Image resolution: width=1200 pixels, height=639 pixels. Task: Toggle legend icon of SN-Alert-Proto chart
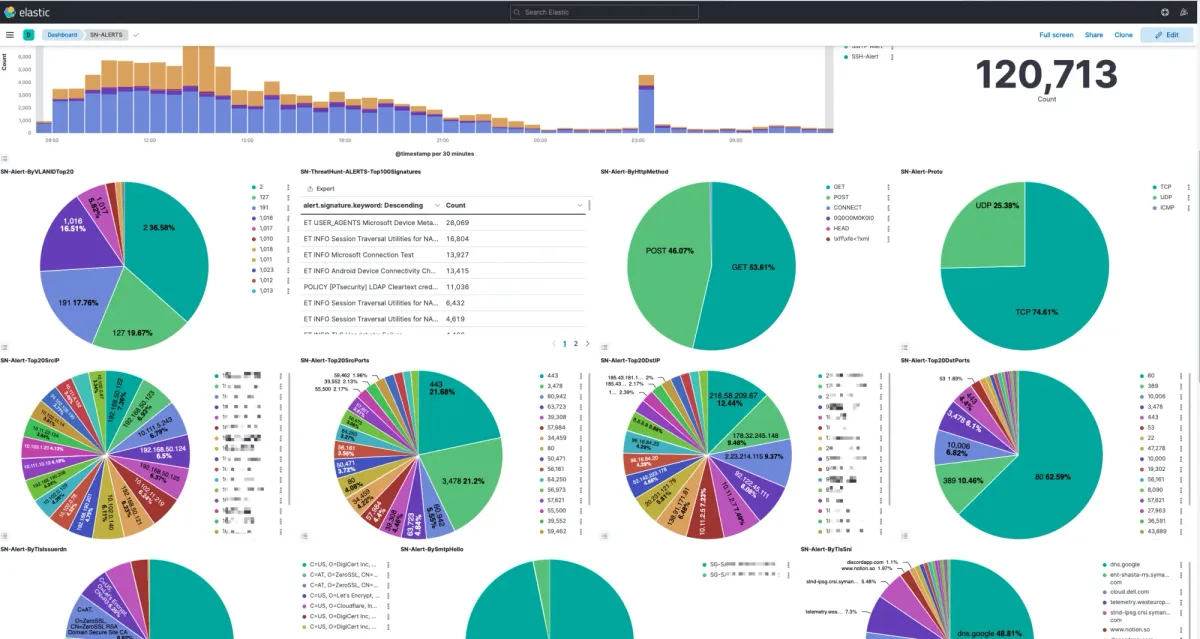click(x=905, y=346)
